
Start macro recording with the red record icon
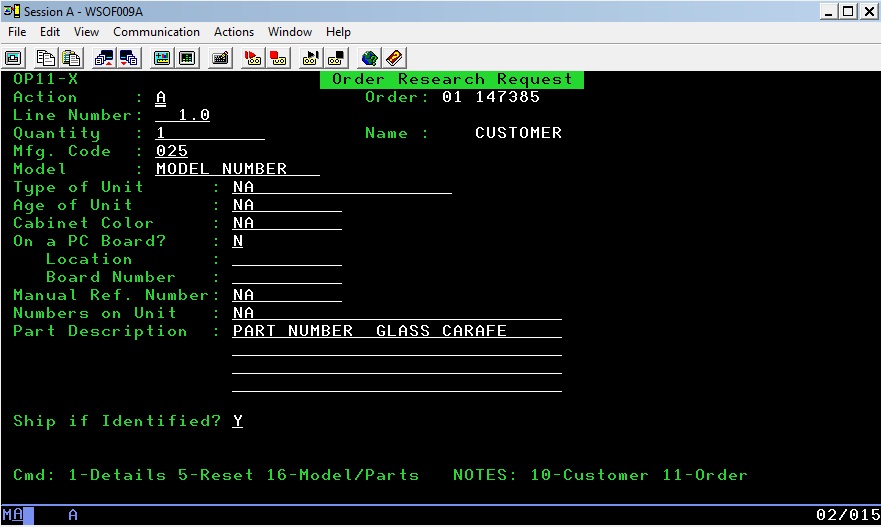tap(253, 58)
